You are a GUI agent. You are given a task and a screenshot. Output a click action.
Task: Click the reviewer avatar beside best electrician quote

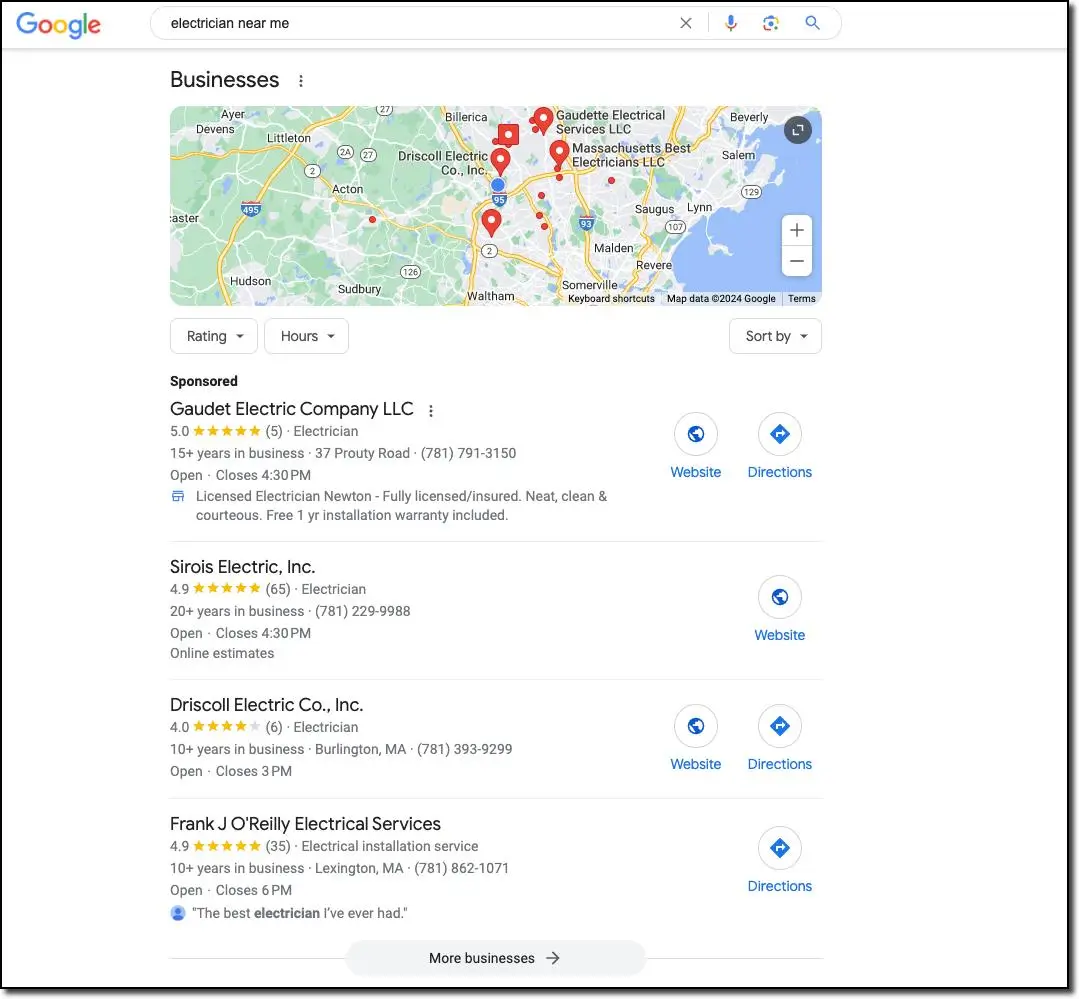click(x=178, y=913)
